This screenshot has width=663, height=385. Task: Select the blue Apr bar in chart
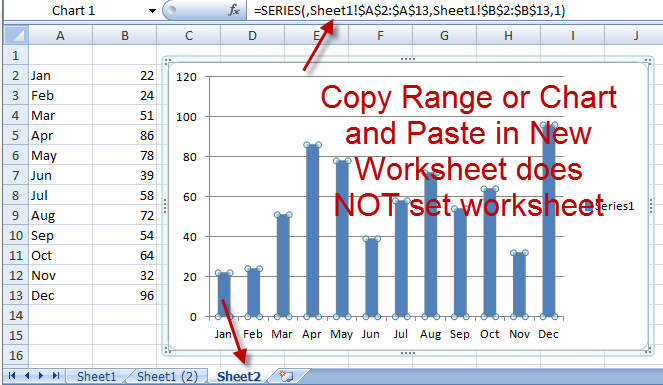[x=312, y=230]
